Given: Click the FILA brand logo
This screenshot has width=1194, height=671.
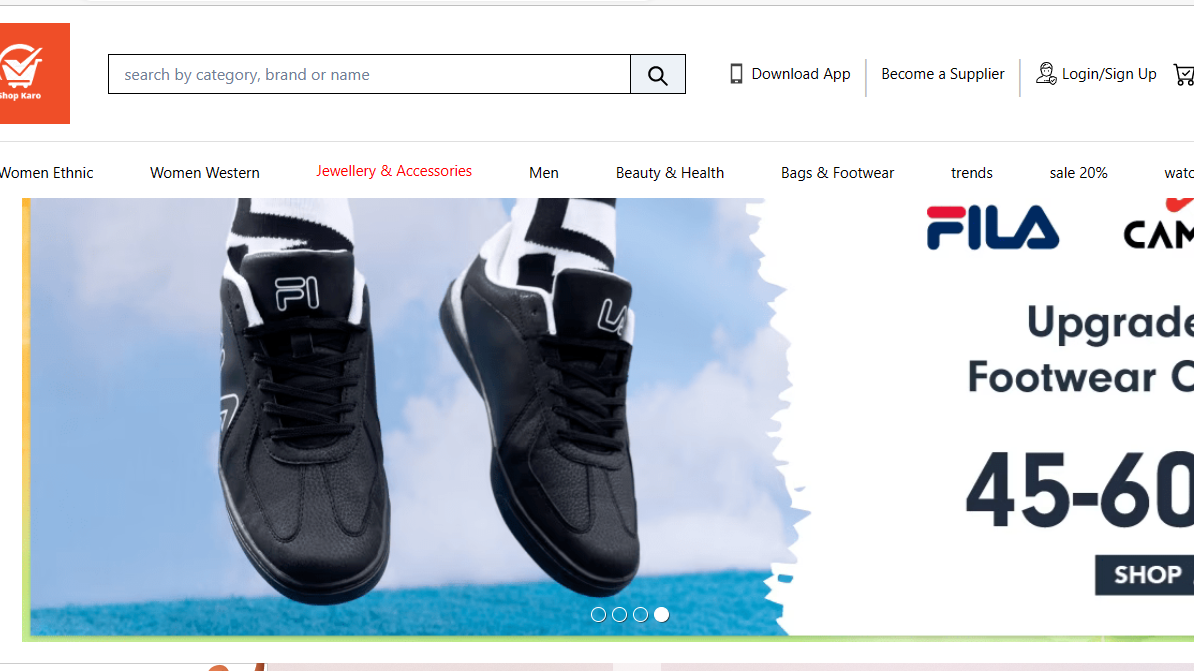Looking at the screenshot, I should point(992,228).
